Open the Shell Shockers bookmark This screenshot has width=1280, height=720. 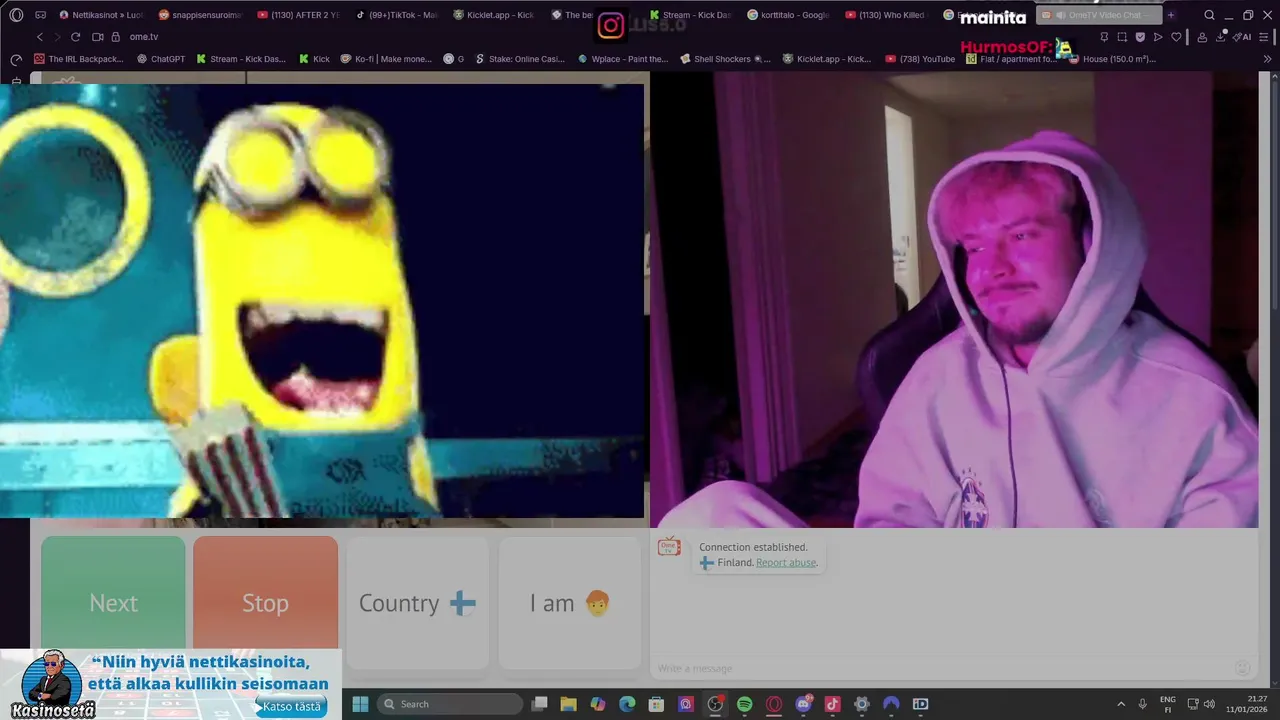(725, 59)
